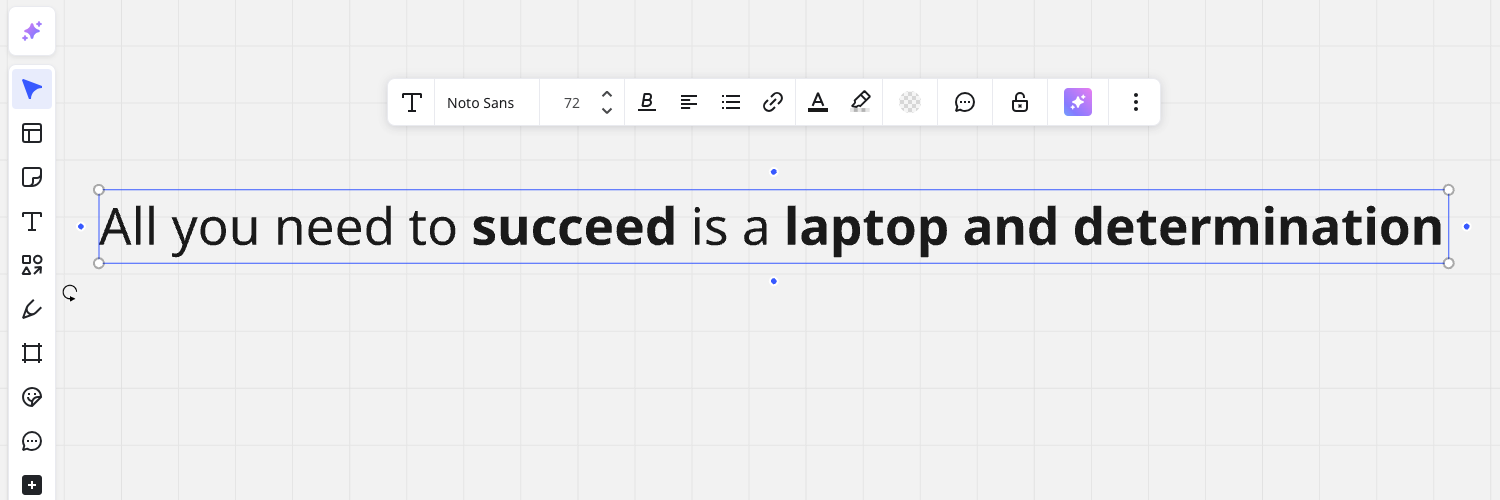Open more tools with the plus icon
The width and height of the screenshot is (1500, 500).
click(32, 485)
